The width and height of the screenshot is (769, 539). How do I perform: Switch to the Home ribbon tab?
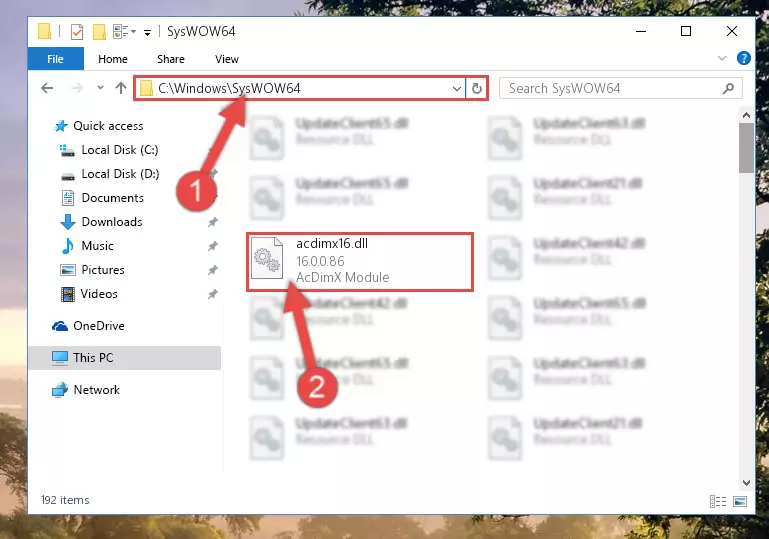pos(113,59)
